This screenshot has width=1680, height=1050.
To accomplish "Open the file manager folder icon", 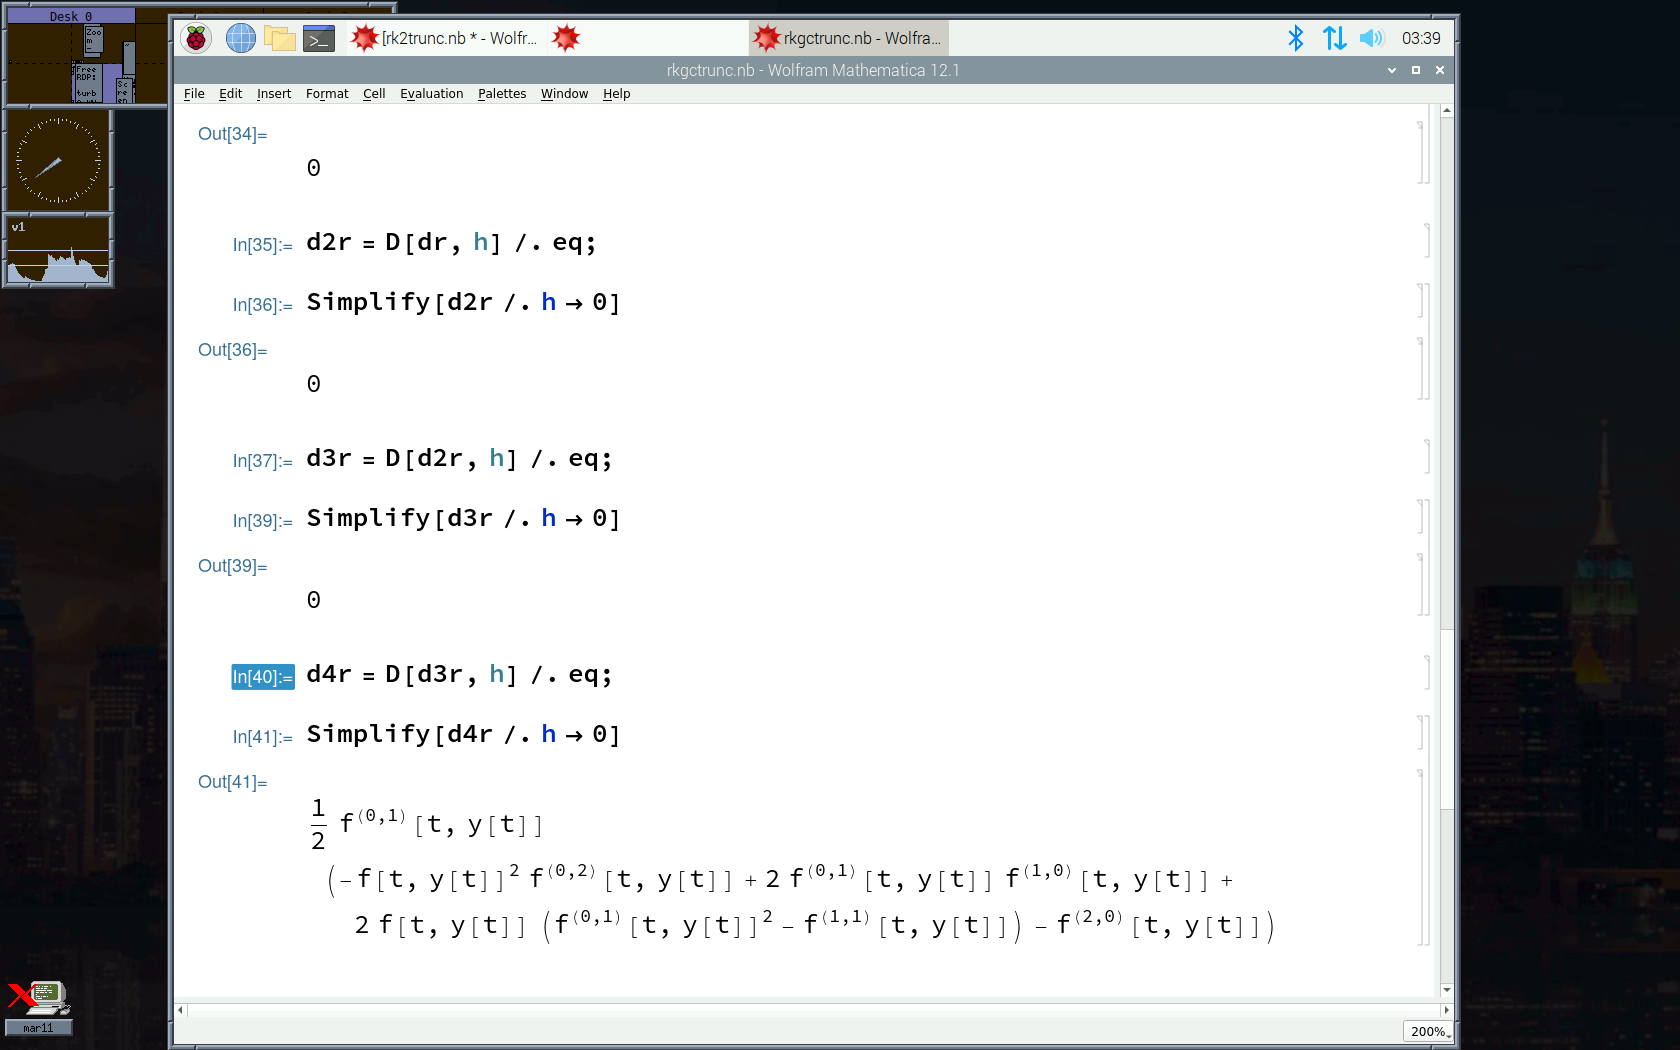I will (280, 38).
